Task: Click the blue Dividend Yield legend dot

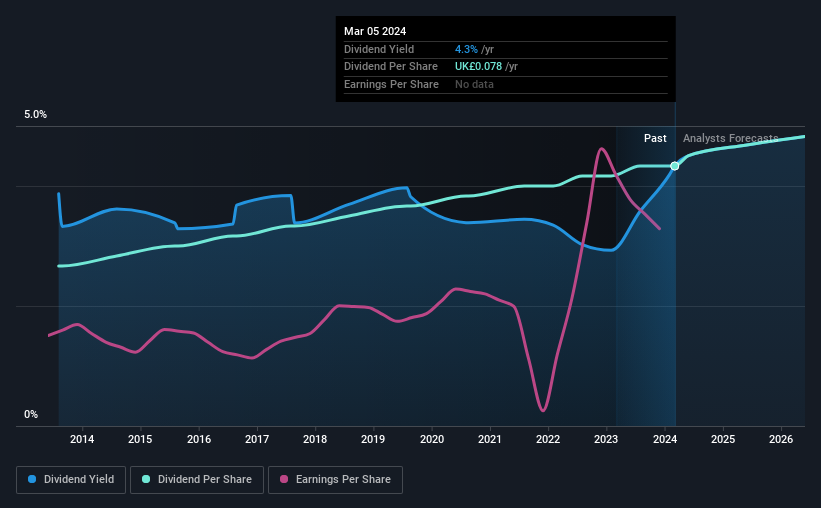Action: (x=32, y=479)
